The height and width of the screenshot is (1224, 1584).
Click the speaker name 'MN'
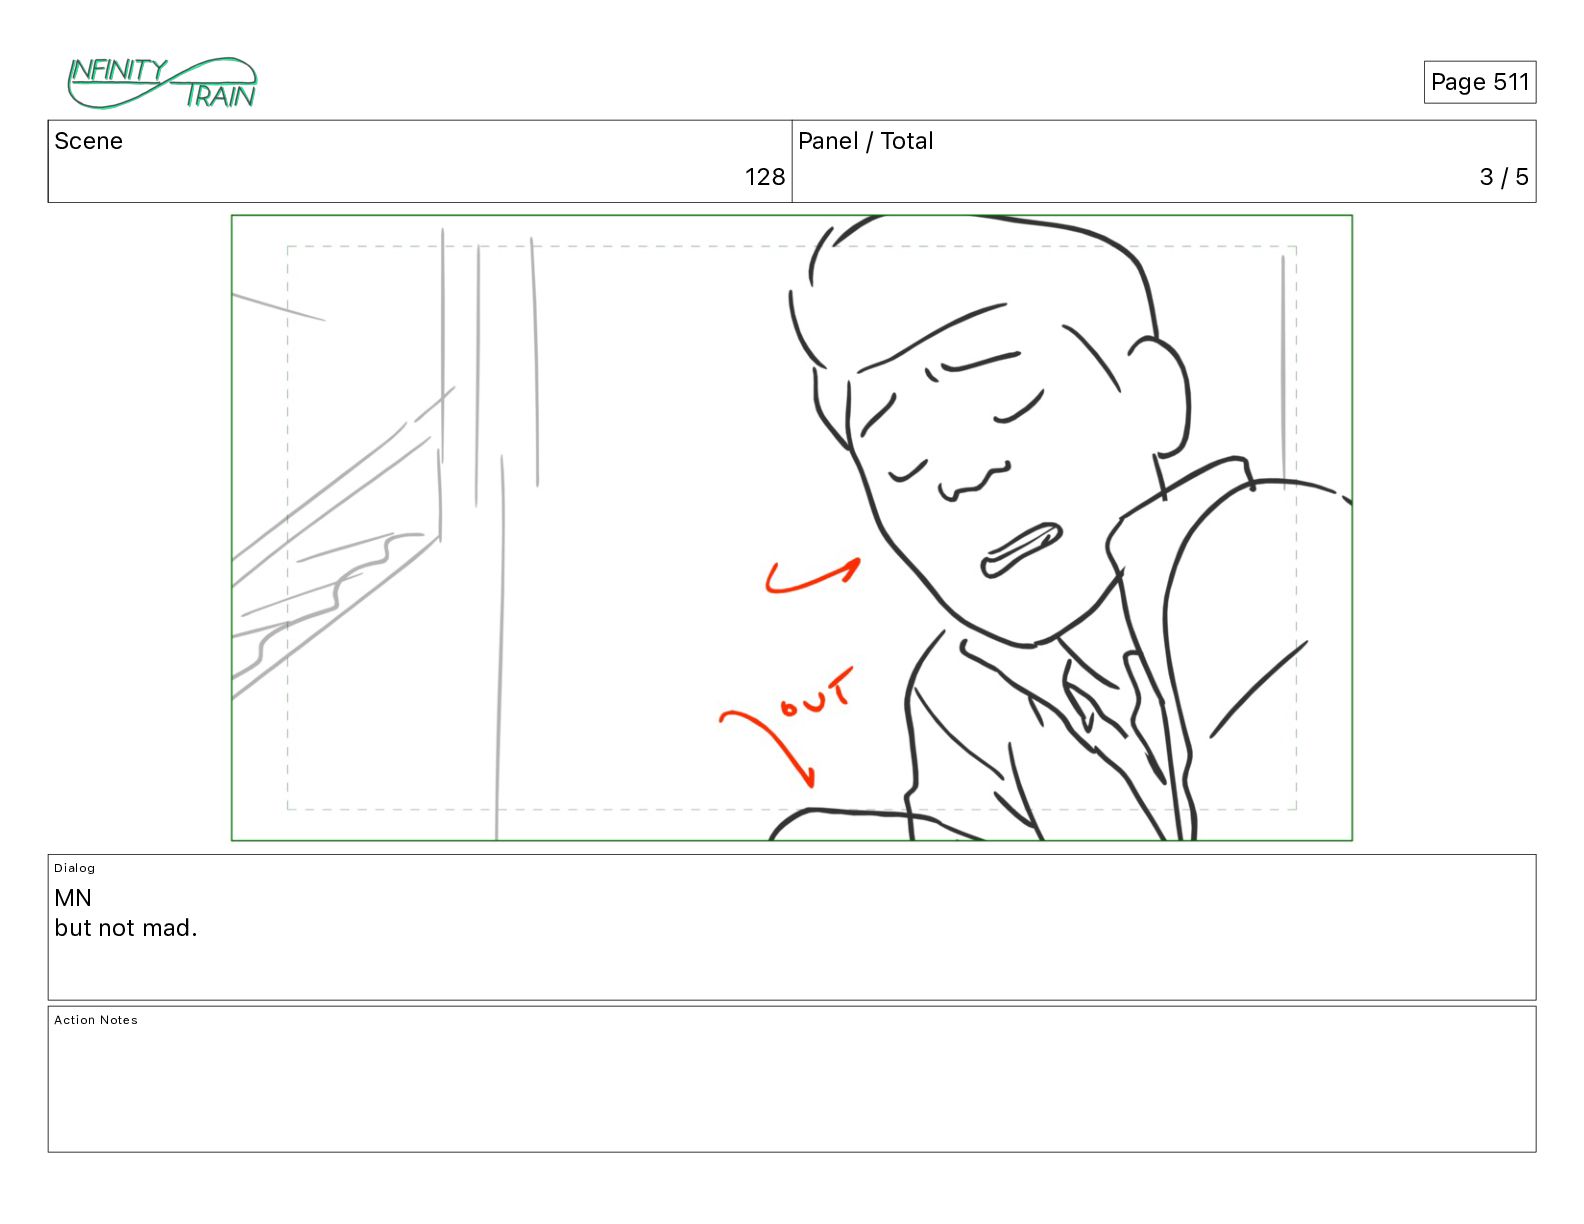(x=73, y=898)
